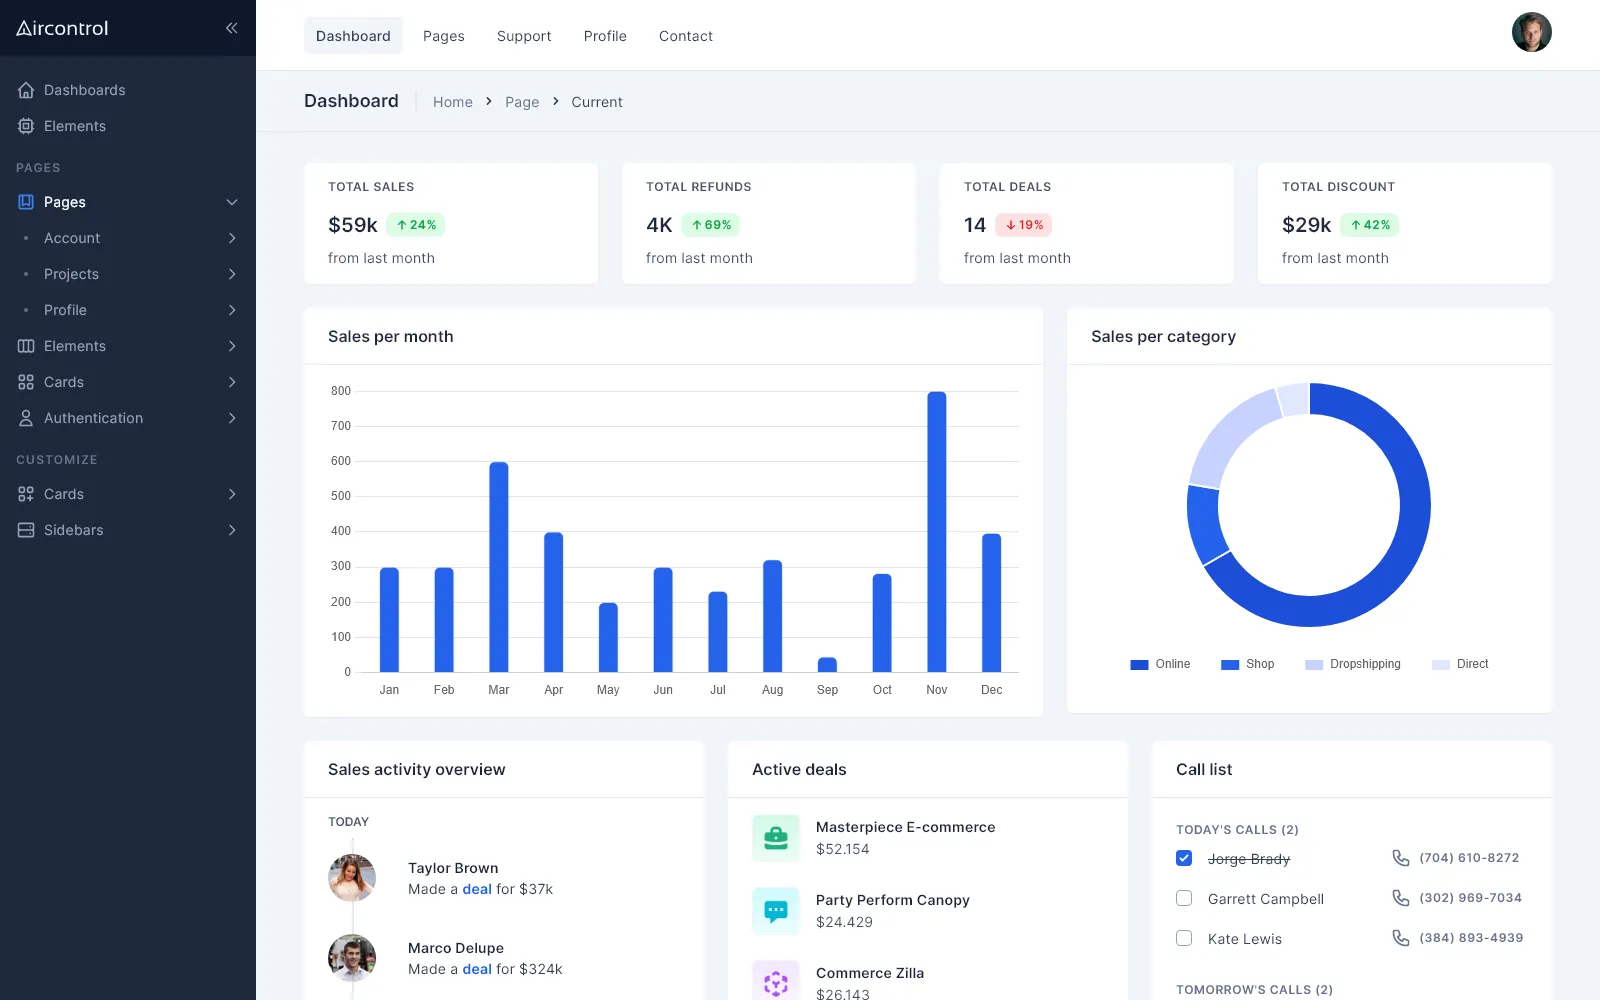Viewport: 1600px width, 1000px height.
Task: Expand the Authentication chevron
Action: click(x=232, y=418)
